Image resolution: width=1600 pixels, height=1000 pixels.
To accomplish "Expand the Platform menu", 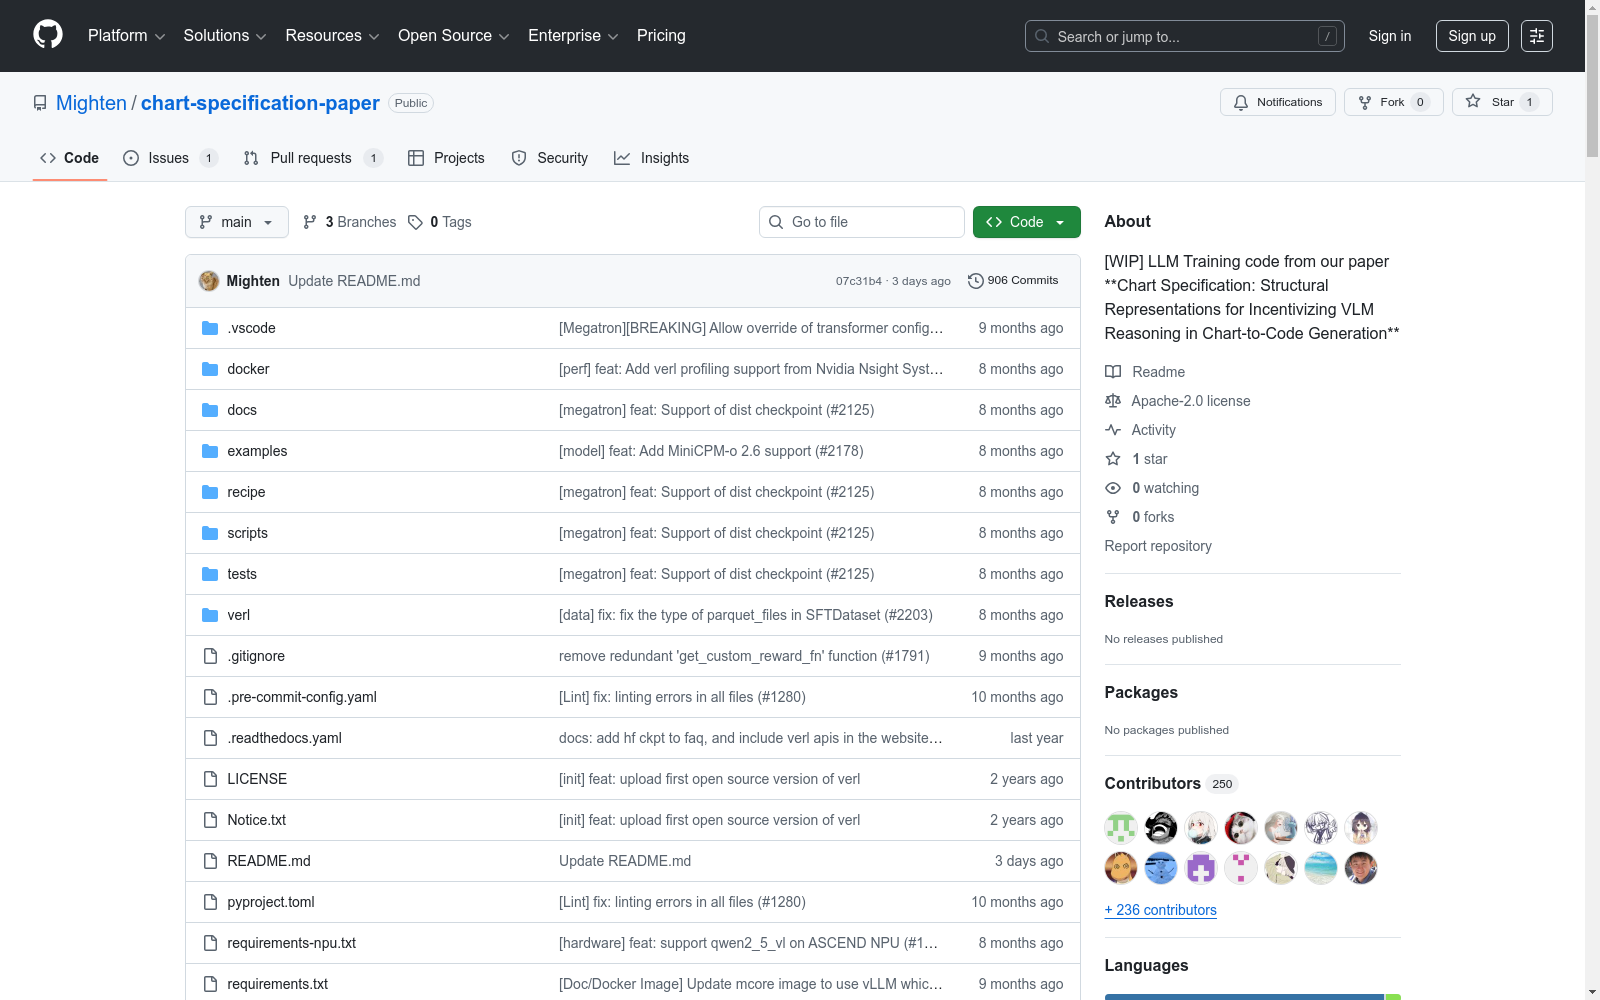I will coord(127,36).
